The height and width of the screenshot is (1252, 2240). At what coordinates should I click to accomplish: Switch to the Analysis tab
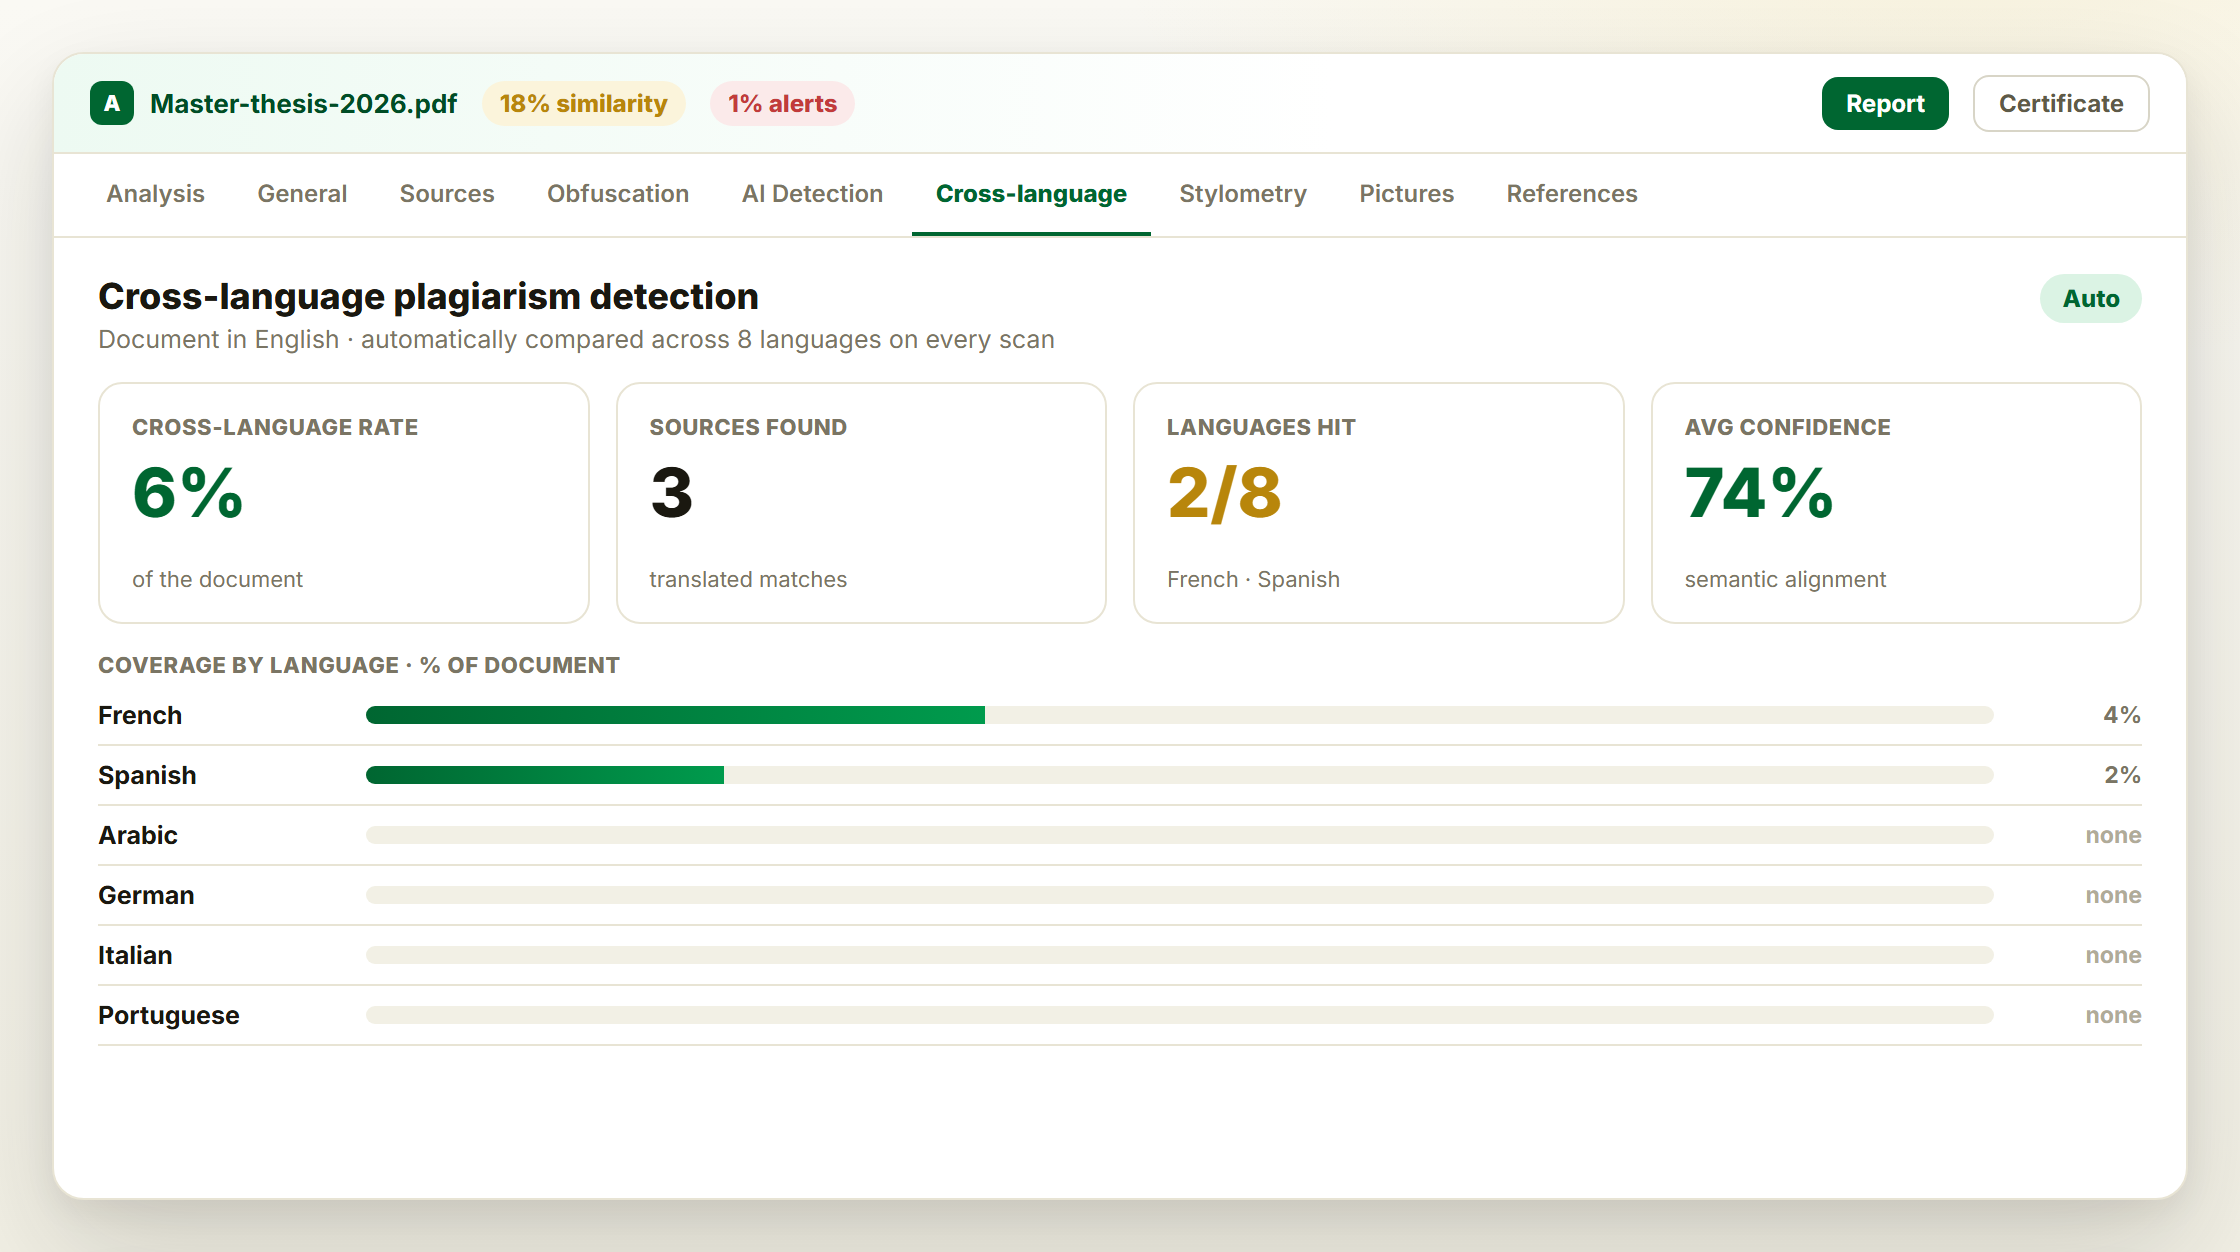tap(156, 194)
